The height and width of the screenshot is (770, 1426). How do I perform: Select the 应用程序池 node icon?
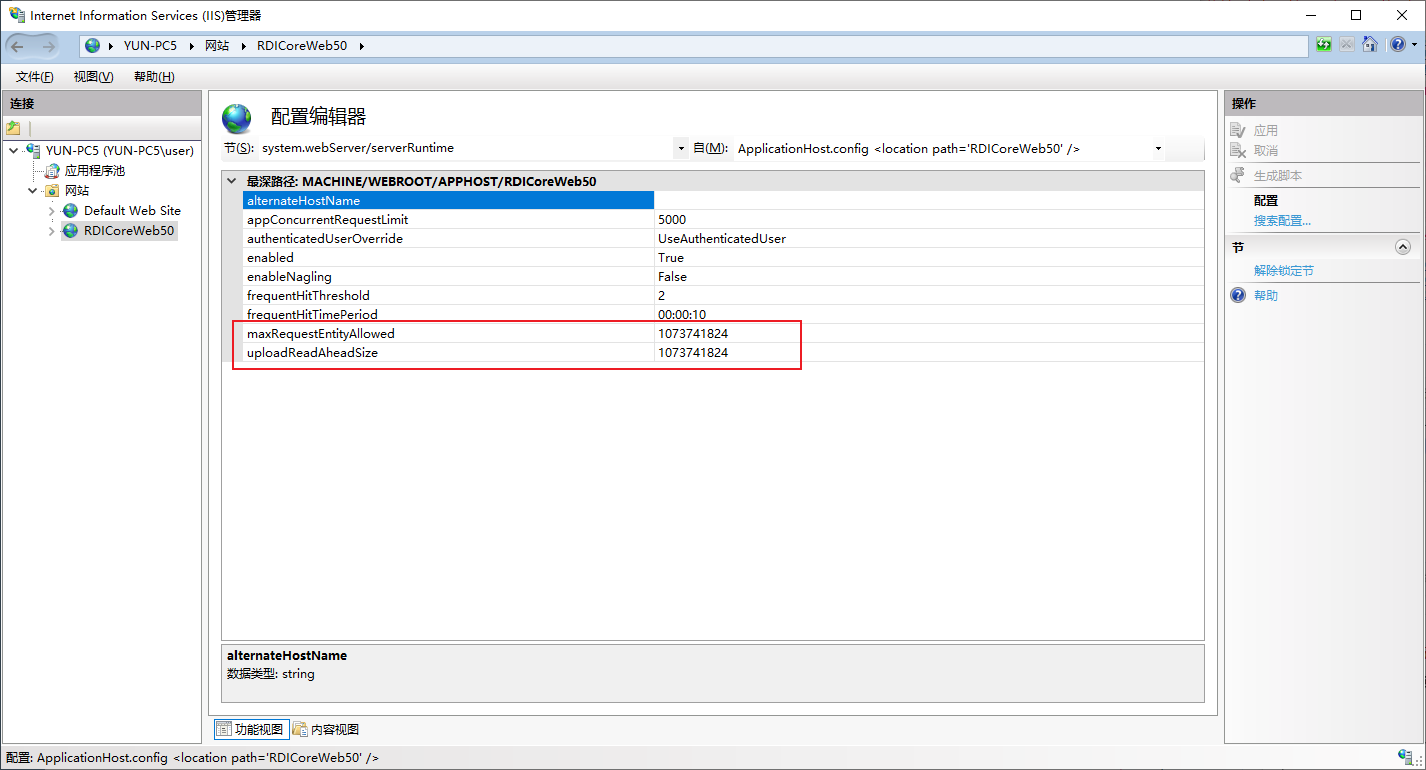(53, 171)
